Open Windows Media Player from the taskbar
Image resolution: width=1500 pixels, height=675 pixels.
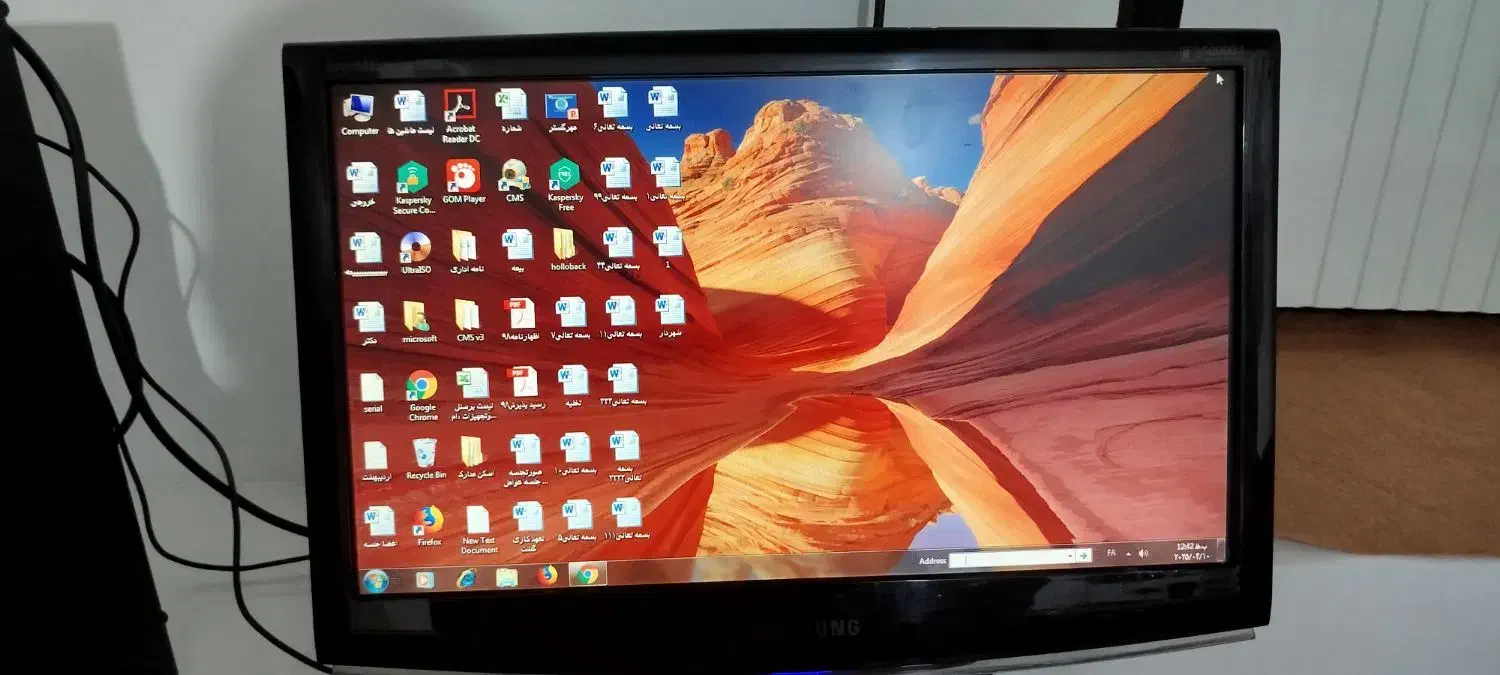(x=424, y=579)
